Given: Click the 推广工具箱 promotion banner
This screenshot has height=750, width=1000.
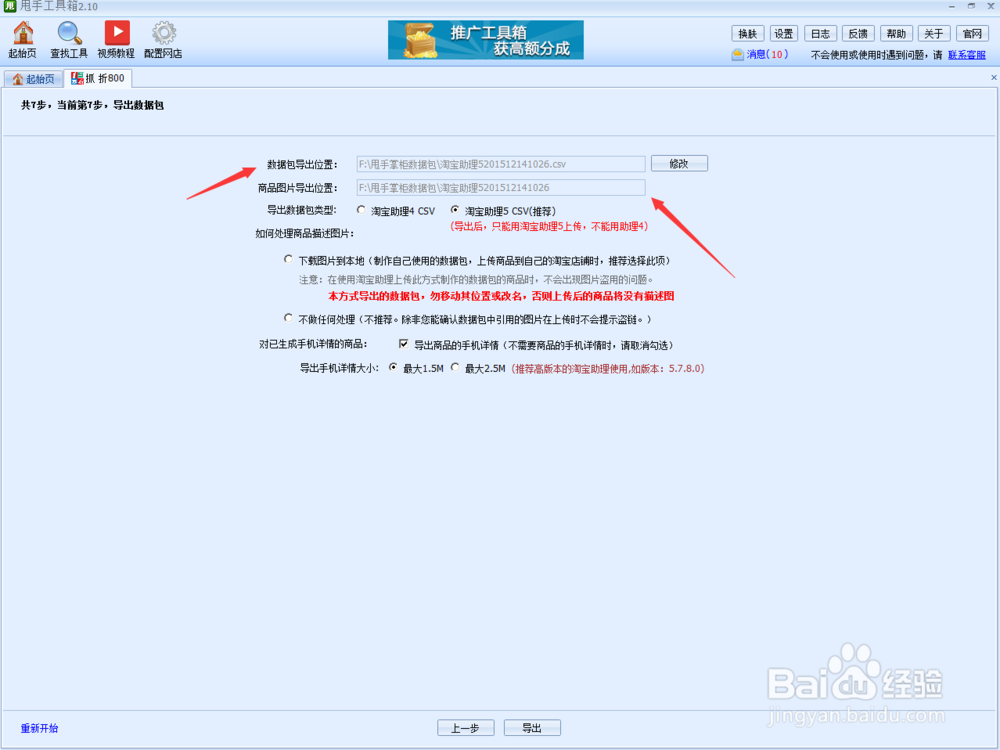Looking at the screenshot, I should pyautogui.click(x=485, y=40).
